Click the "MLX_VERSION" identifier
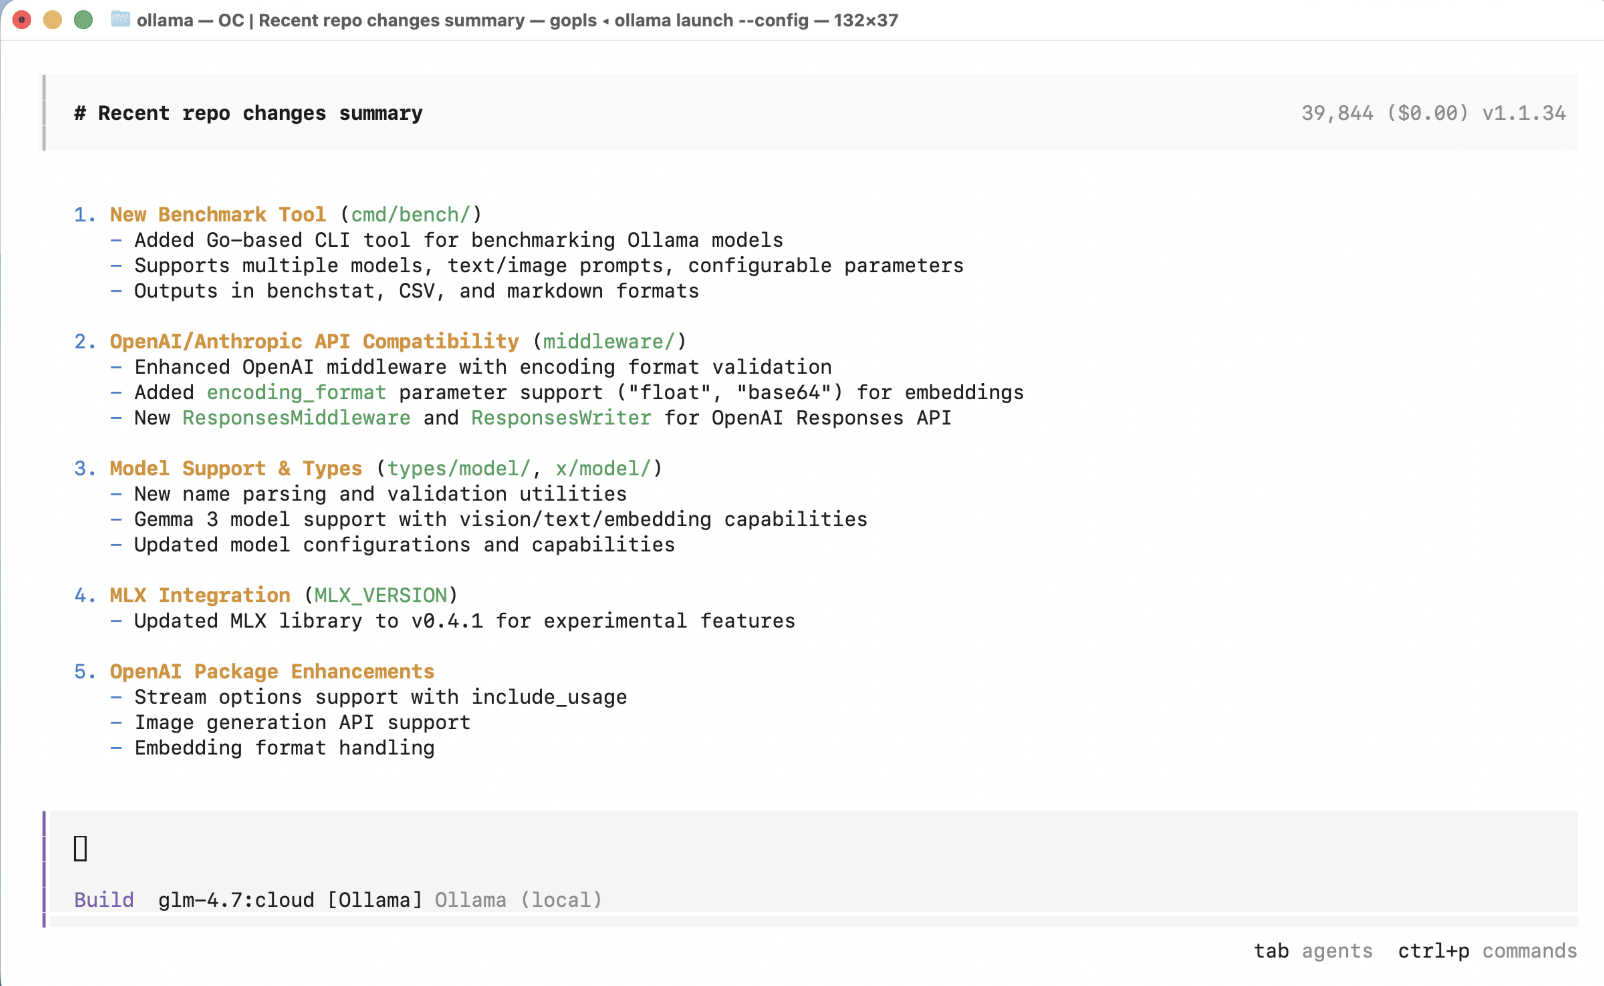The height and width of the screenshot is (986, 1604). point(381,595)
